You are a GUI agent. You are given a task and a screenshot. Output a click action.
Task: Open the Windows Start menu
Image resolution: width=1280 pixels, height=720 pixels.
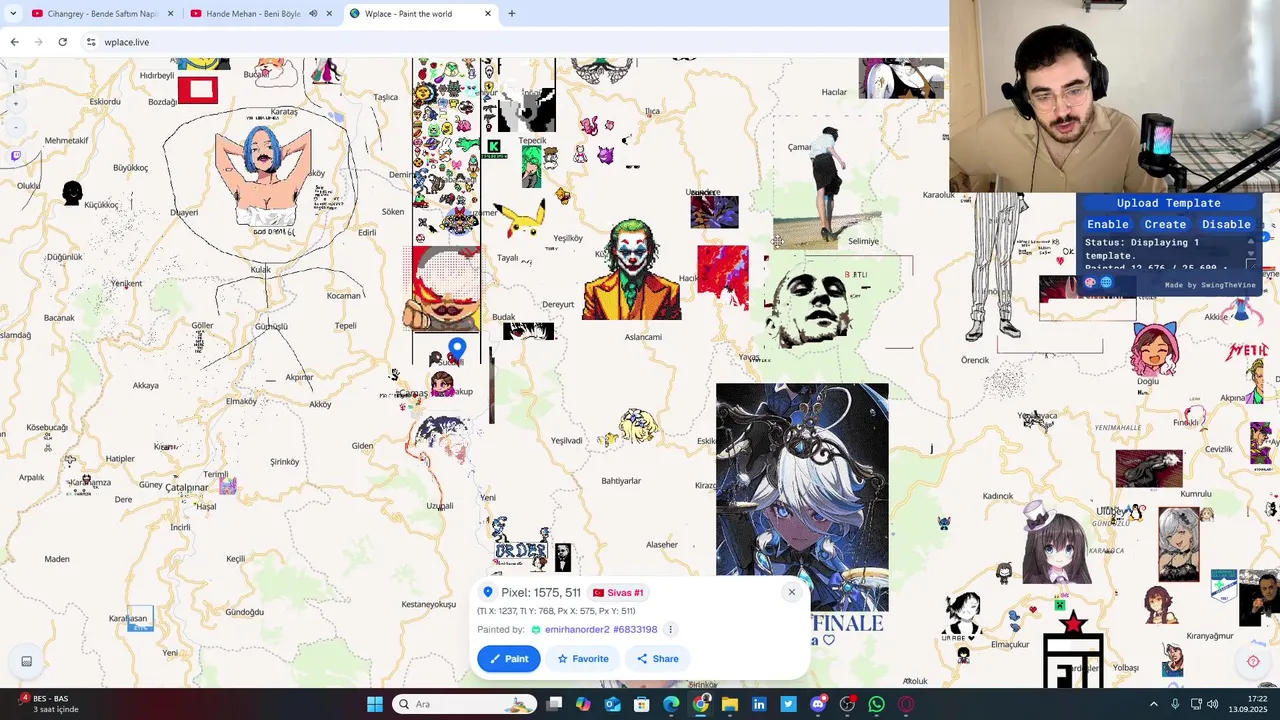[x=375, y=704]
